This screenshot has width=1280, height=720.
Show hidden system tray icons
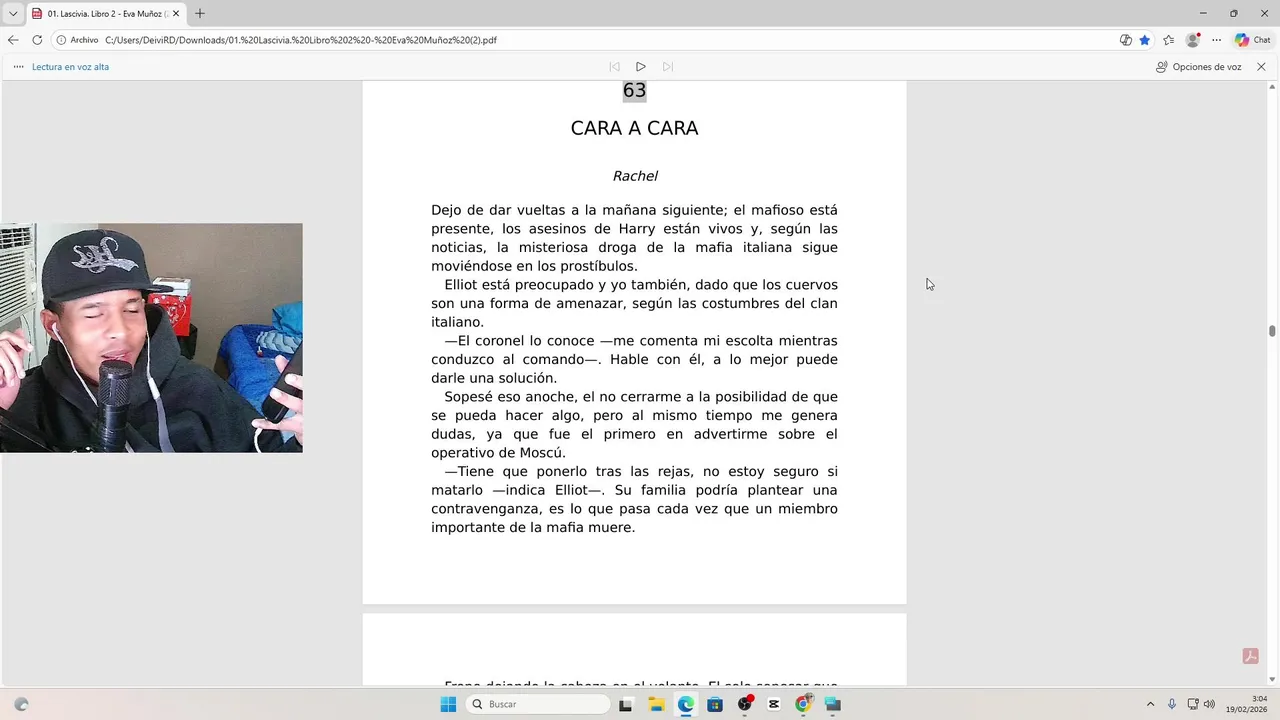[x=1150, y=704]
